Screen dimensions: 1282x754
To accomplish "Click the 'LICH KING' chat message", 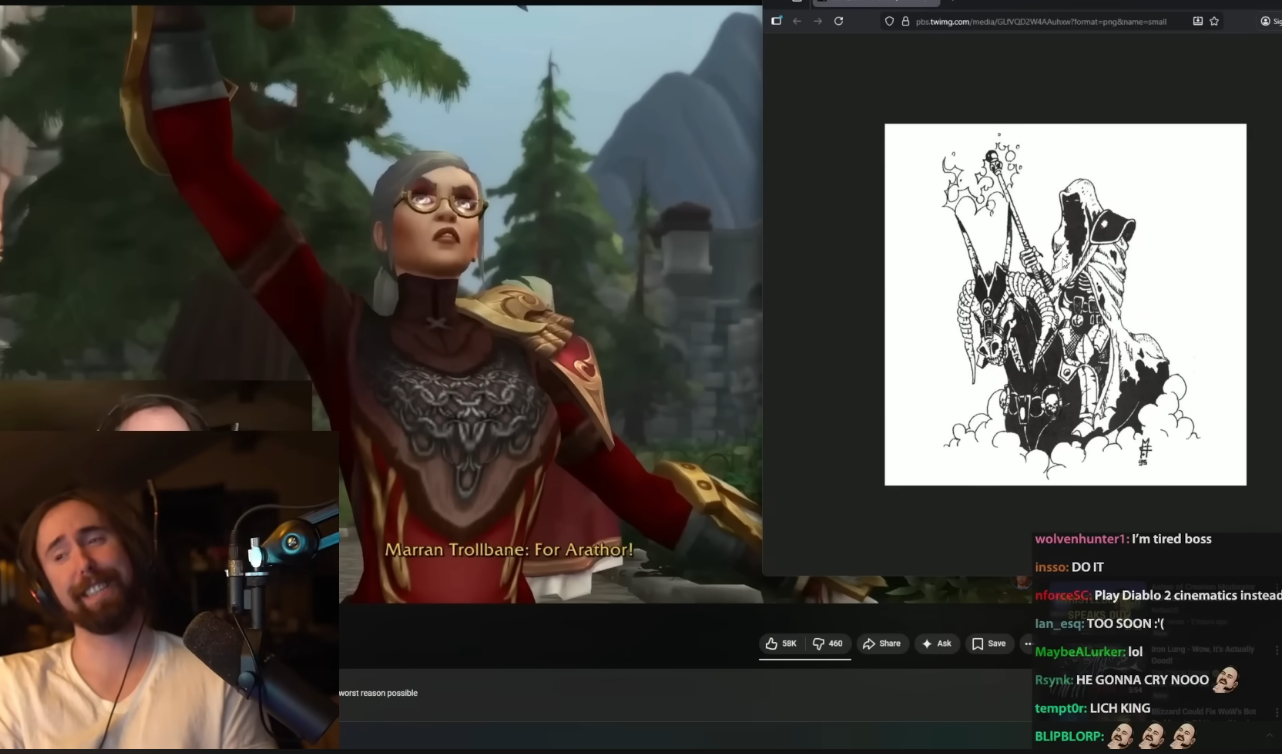I will coord(1120,708).
